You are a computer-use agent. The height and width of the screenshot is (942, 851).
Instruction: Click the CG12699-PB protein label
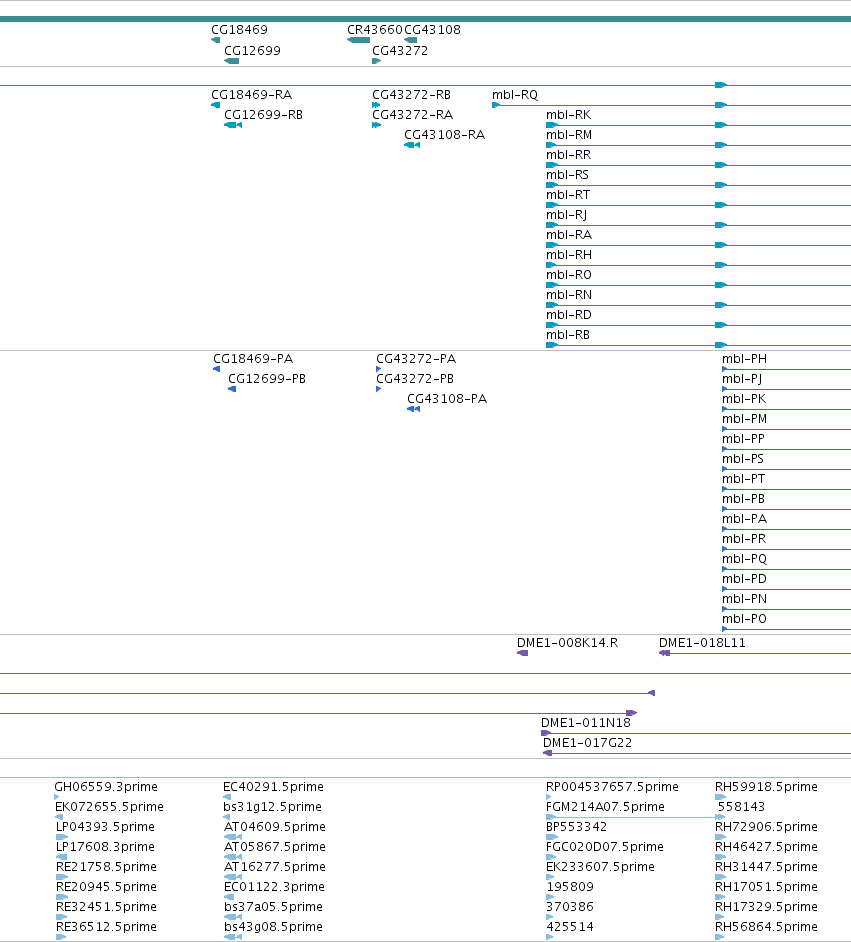[x=267, y=378]
